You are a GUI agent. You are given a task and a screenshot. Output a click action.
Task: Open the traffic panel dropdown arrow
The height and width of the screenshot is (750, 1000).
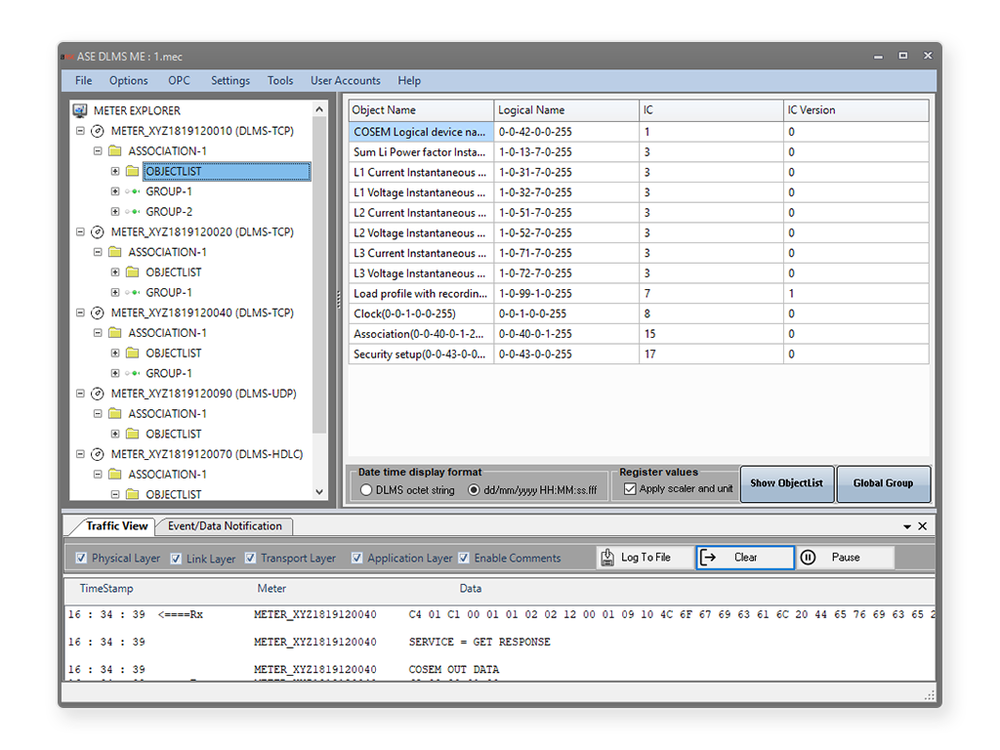tap(907, 526)
